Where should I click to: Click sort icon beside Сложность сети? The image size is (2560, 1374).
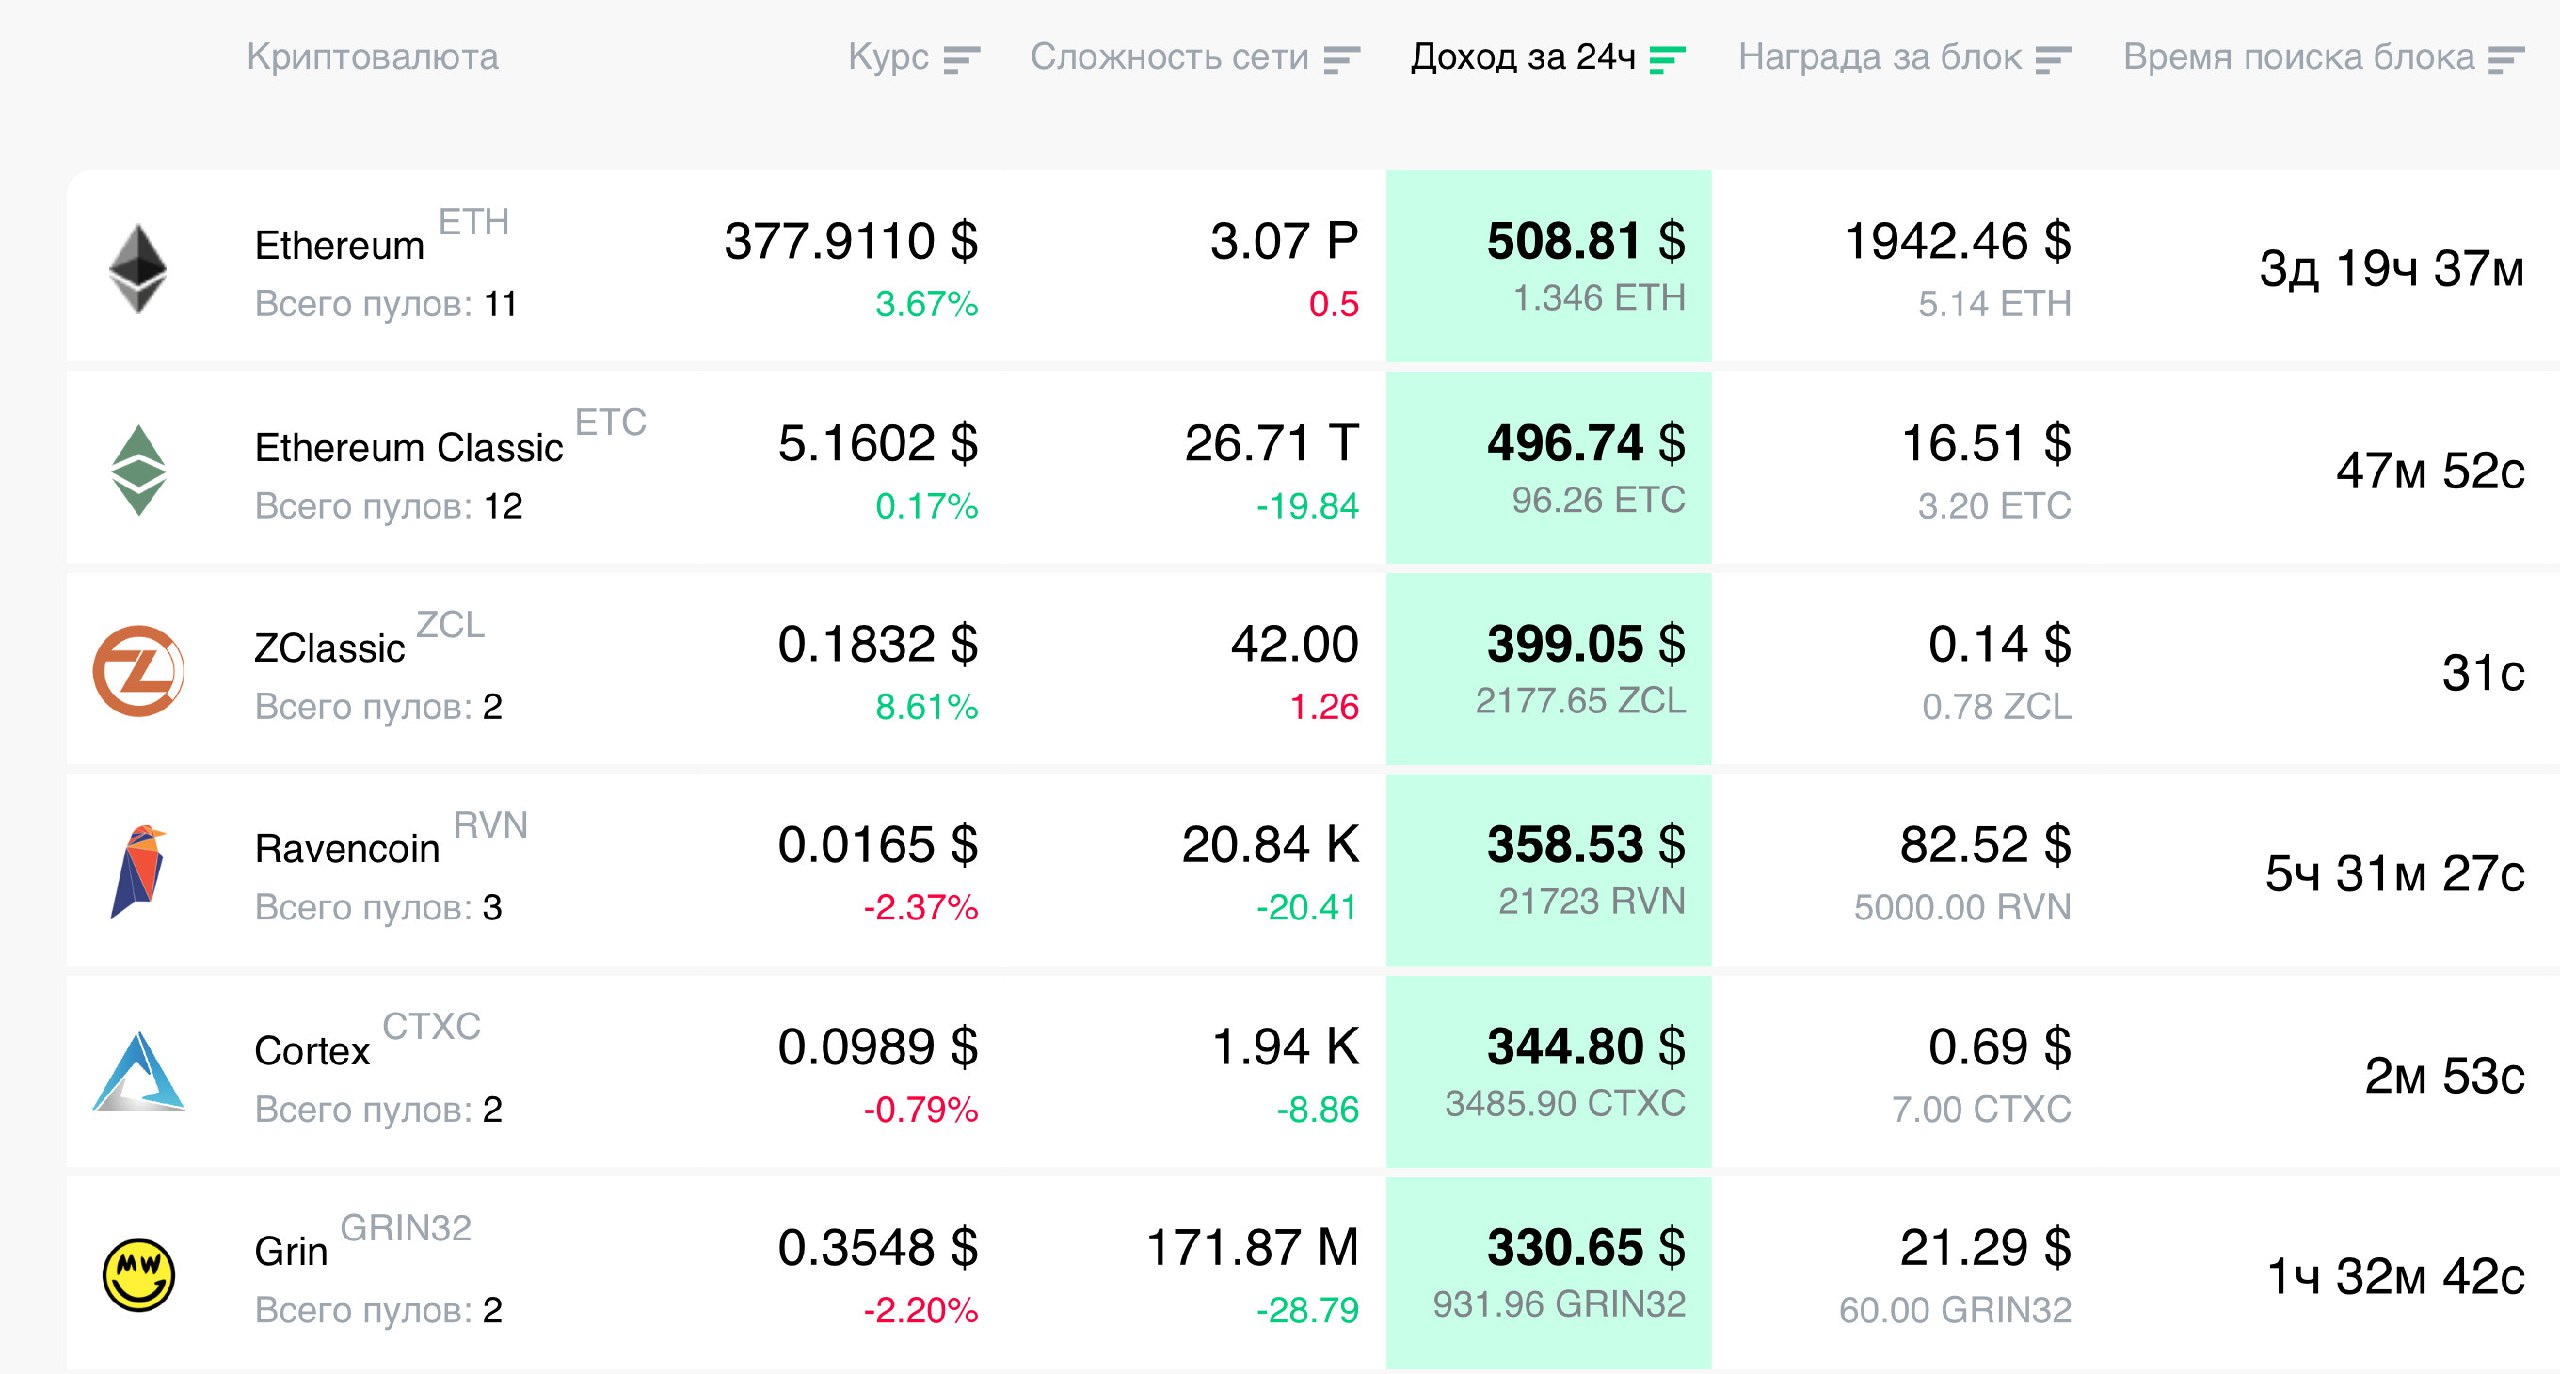(1342, 59)
